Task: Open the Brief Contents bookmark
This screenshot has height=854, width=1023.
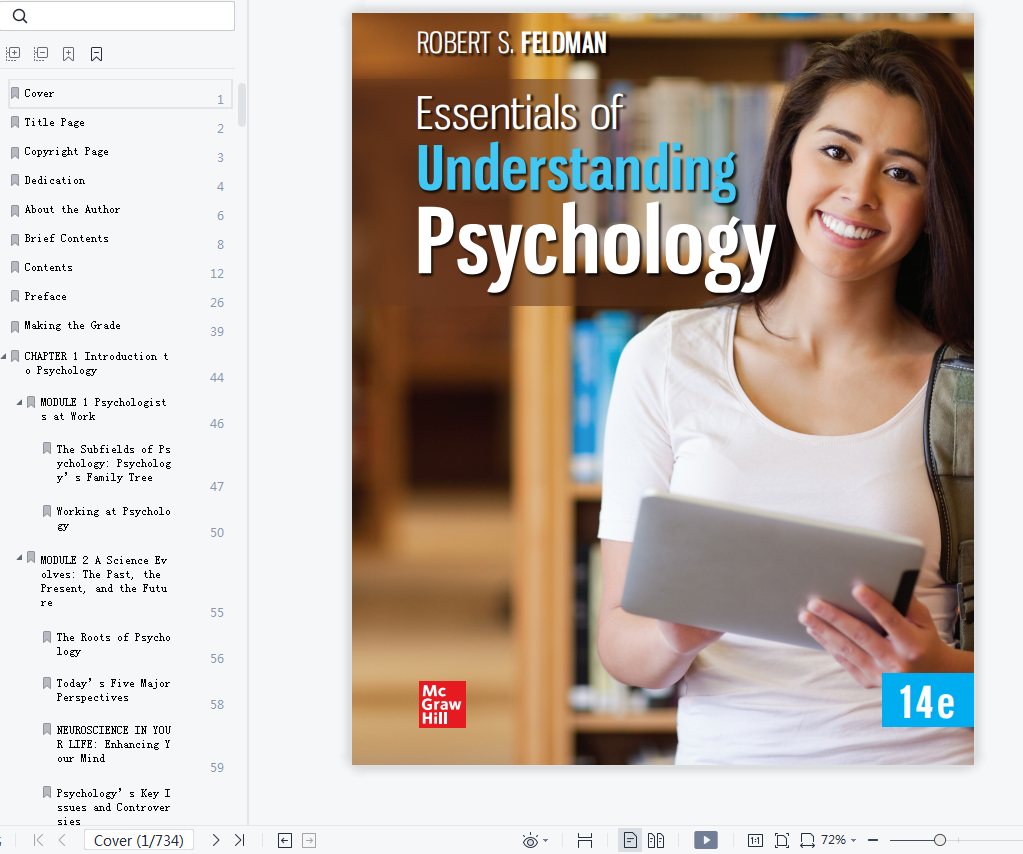Action: [x=67, y=239]
